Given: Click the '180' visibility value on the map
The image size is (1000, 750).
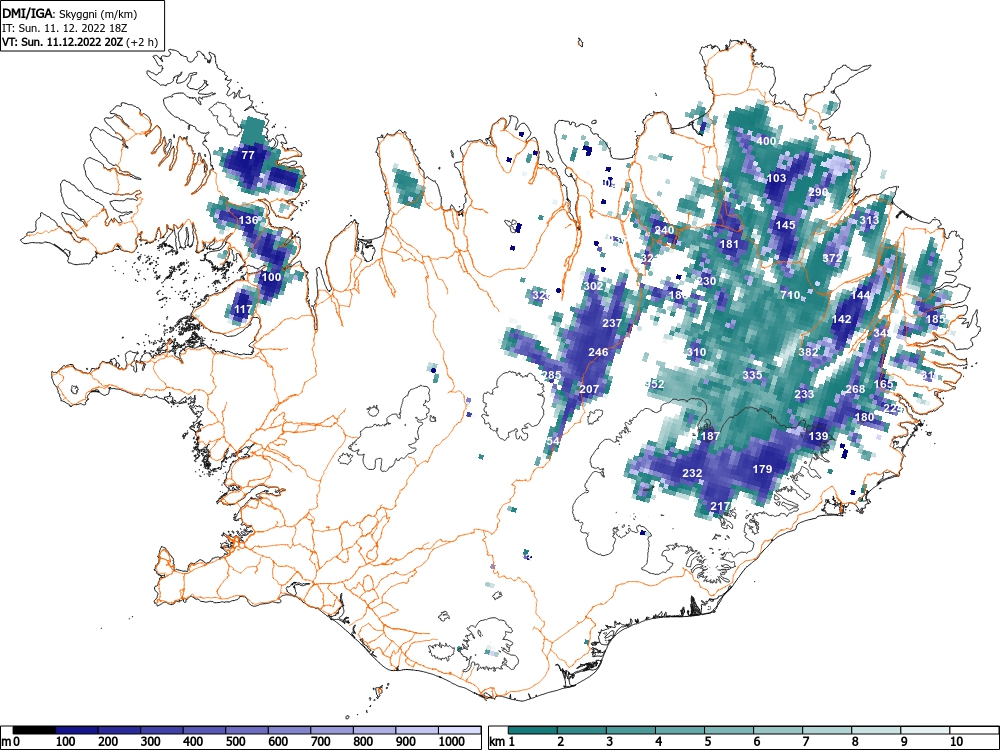Looking at the screenshot, I should click(x=865, y=417).
